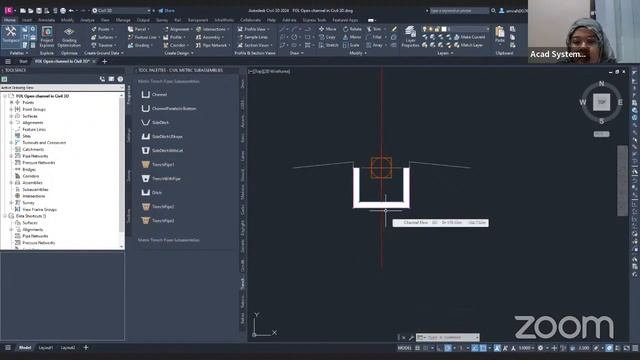Click the search icon in title bar
Viewport: 640px width, 360px height.
point(493,11)
